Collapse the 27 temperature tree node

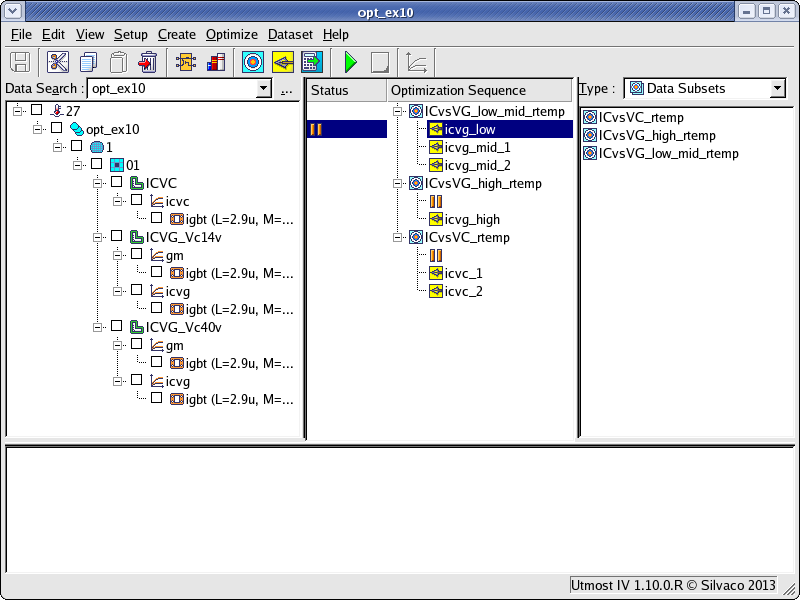17,111
